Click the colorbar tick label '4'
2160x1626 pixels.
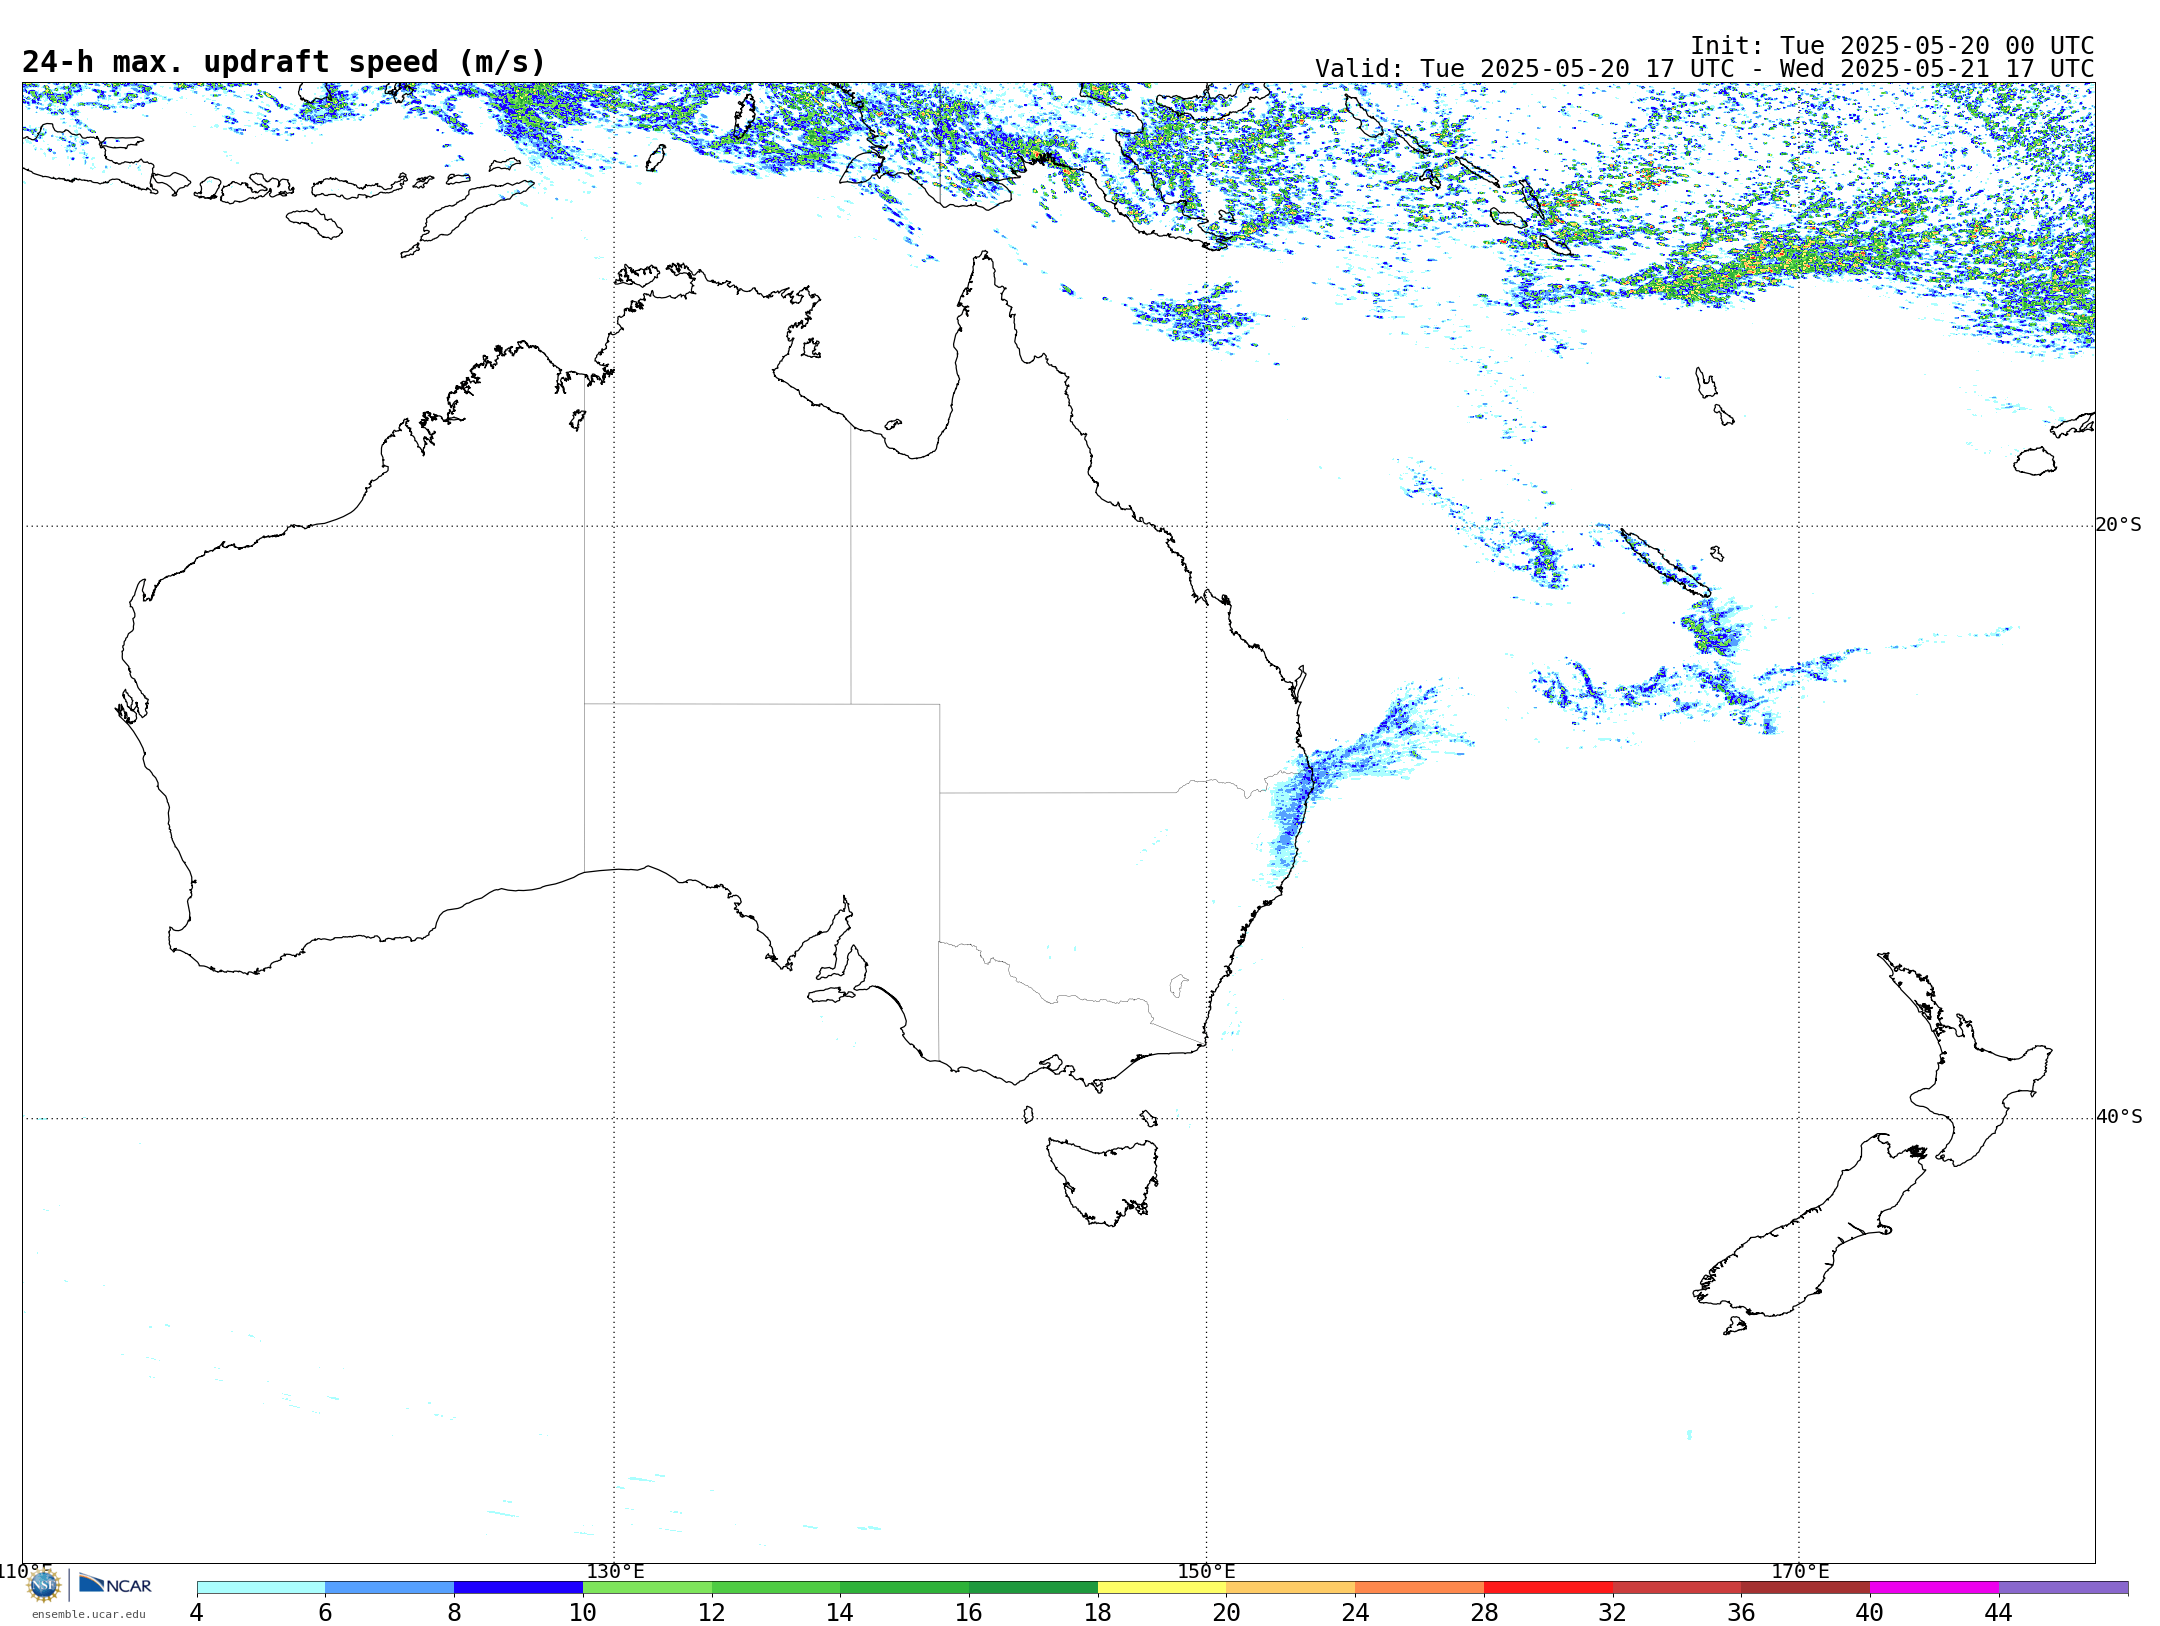coord(197,1612)
